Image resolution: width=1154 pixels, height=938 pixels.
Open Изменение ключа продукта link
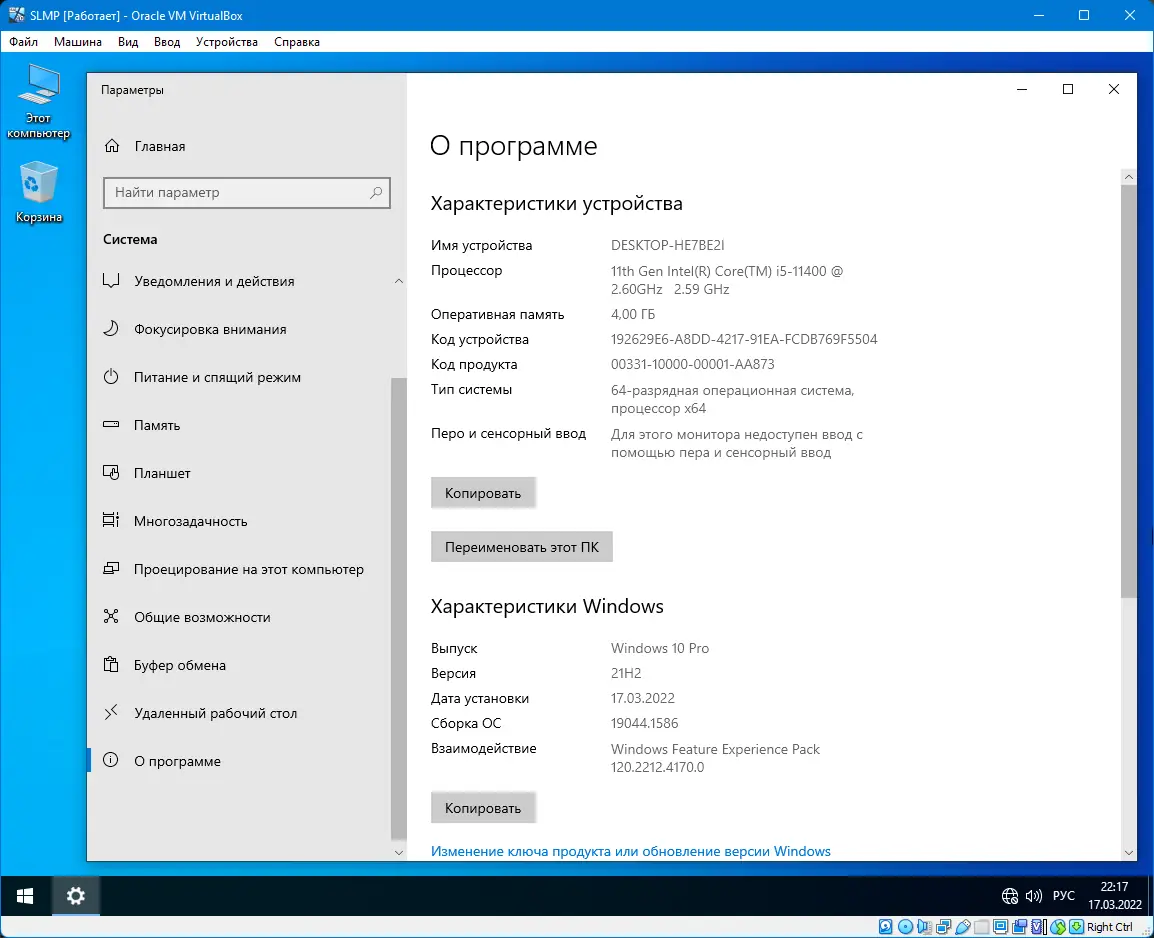coord(631,851)
